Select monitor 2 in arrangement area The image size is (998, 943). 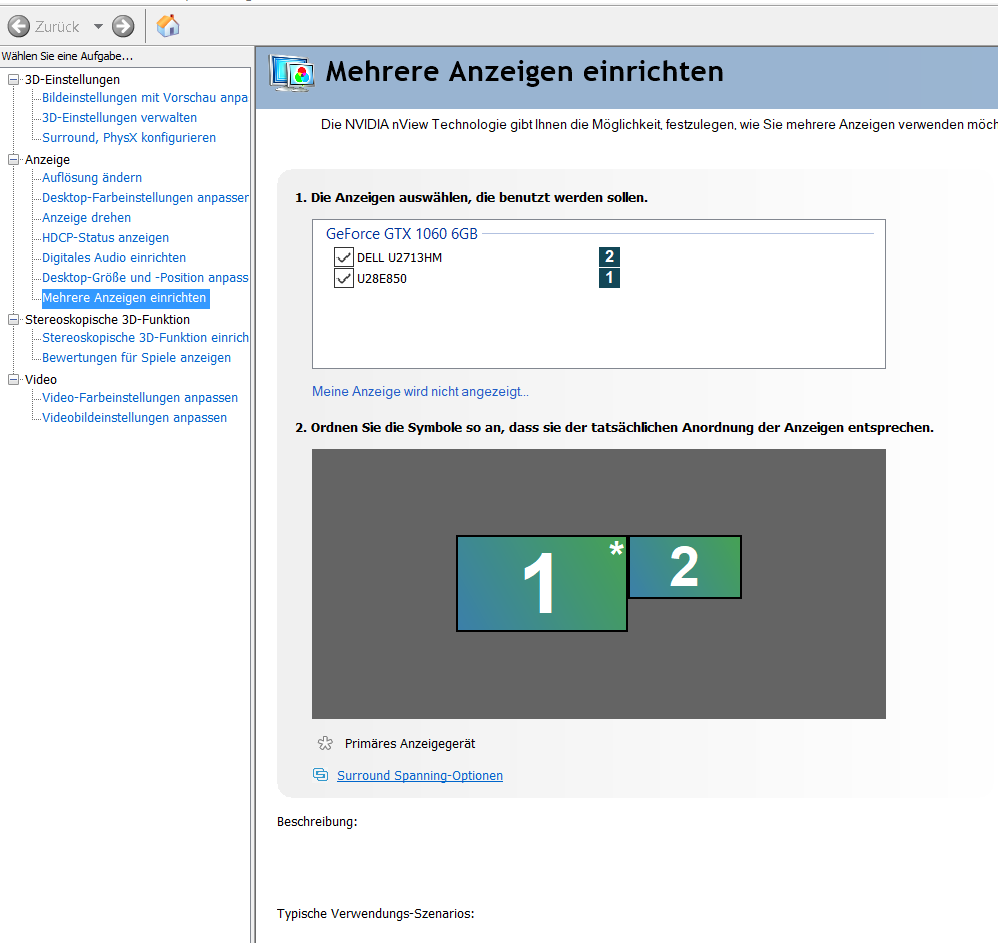pos(685,567)
